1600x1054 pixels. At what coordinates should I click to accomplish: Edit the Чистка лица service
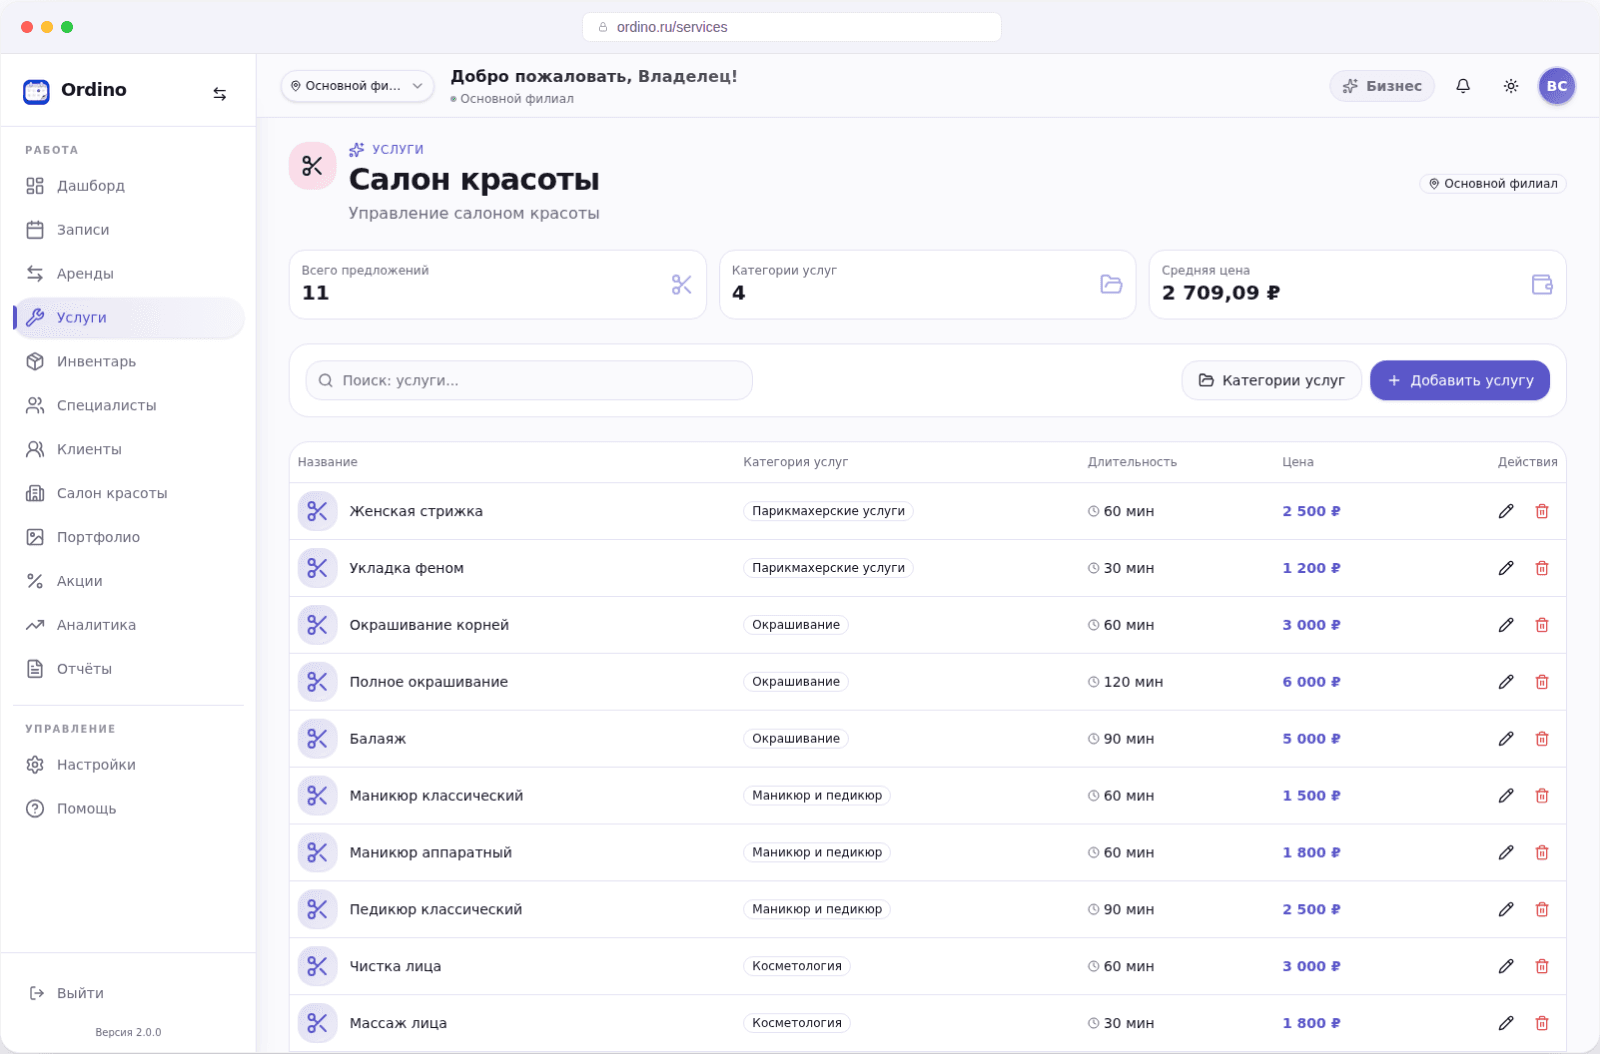coord(1506,967)
